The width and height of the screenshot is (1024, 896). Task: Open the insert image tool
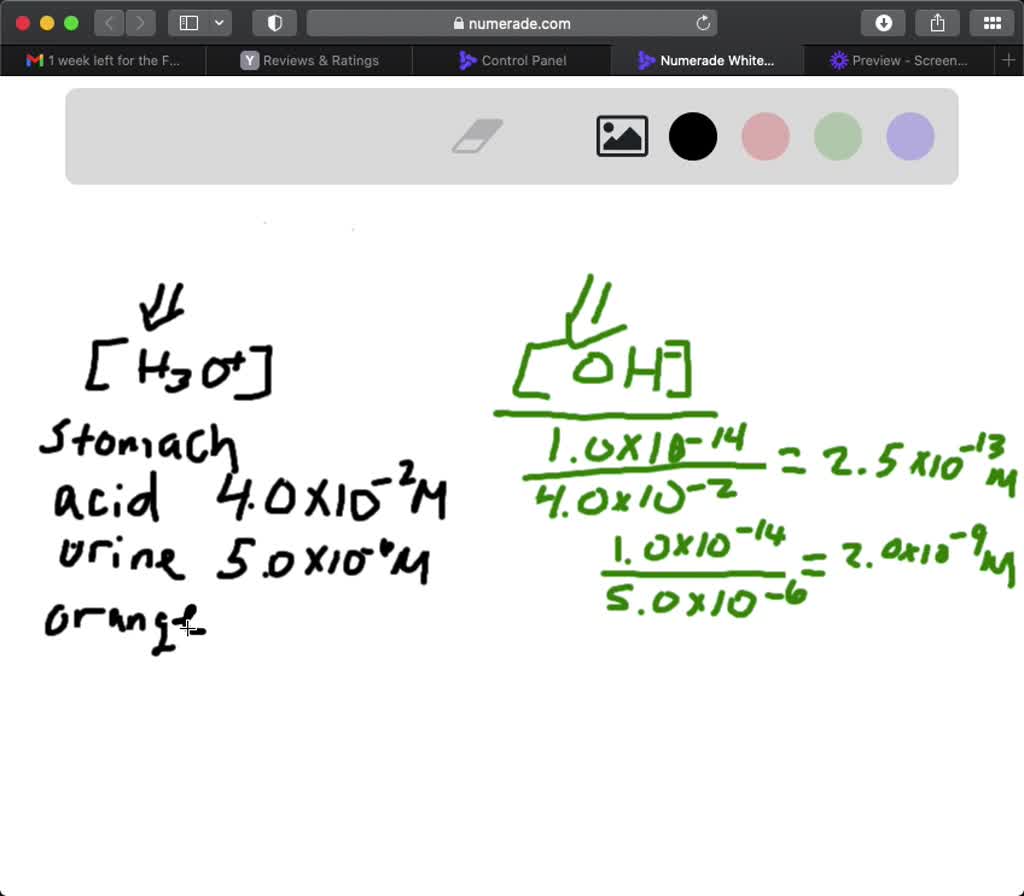(622, 137)
